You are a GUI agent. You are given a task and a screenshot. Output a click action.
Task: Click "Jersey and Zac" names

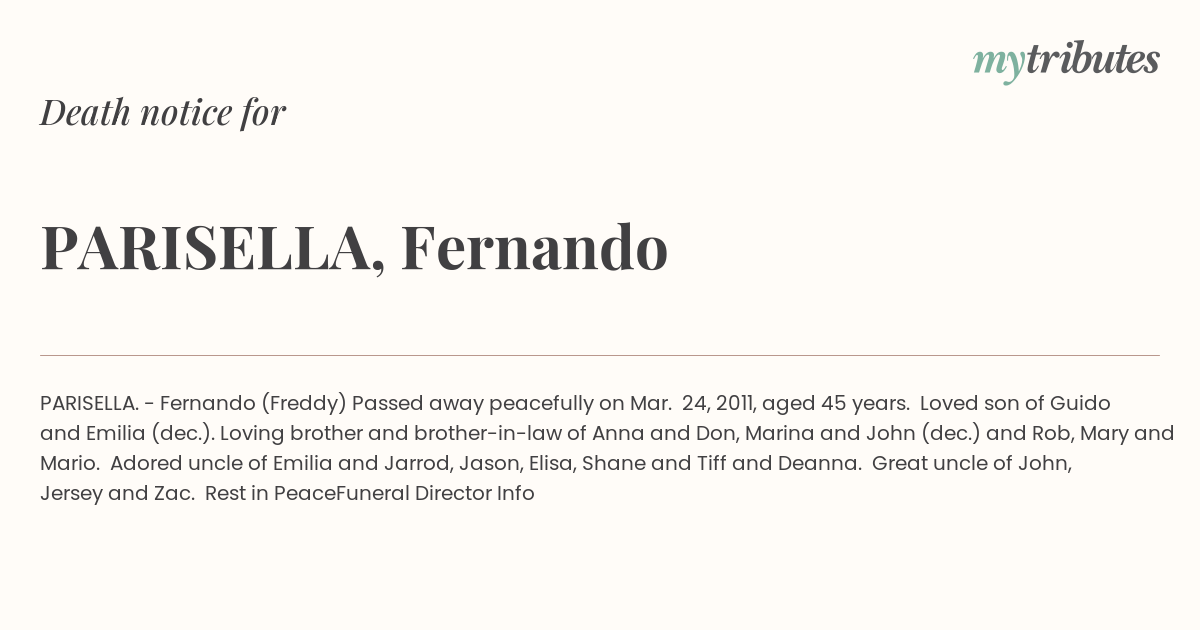tap(117, 493)
